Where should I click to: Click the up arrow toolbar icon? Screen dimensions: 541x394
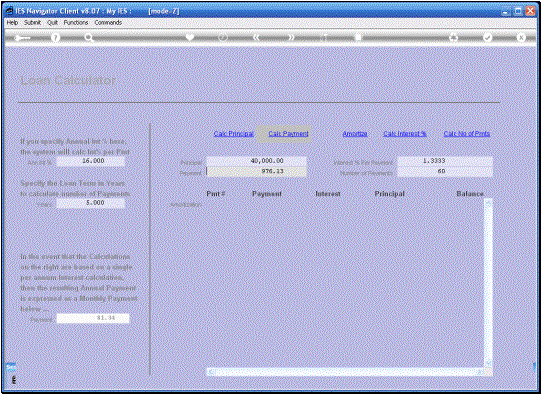(x=324, y=37)
